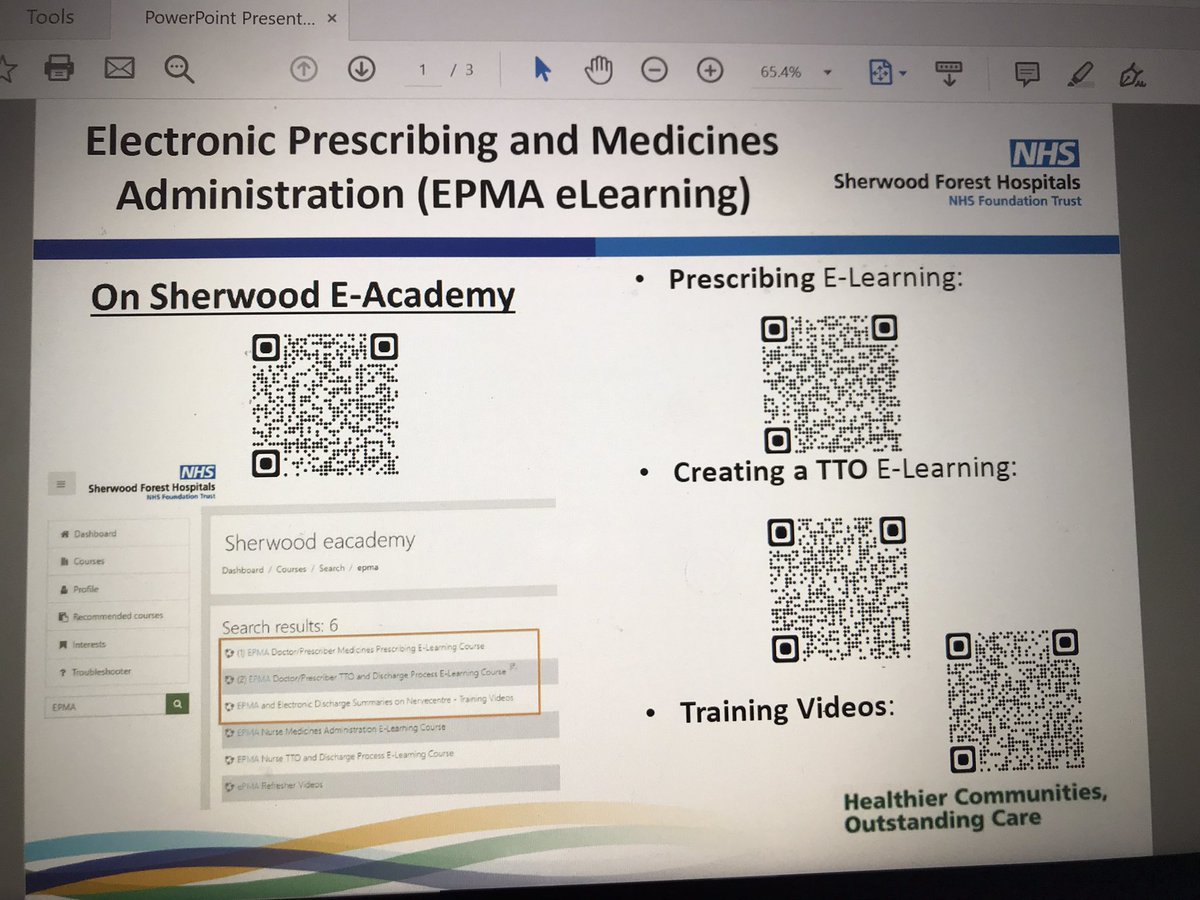Viewport: 1200px width, 900px height.
Task: Click the ePMA Refresher Videos result
Action: [x=273, y=786]
